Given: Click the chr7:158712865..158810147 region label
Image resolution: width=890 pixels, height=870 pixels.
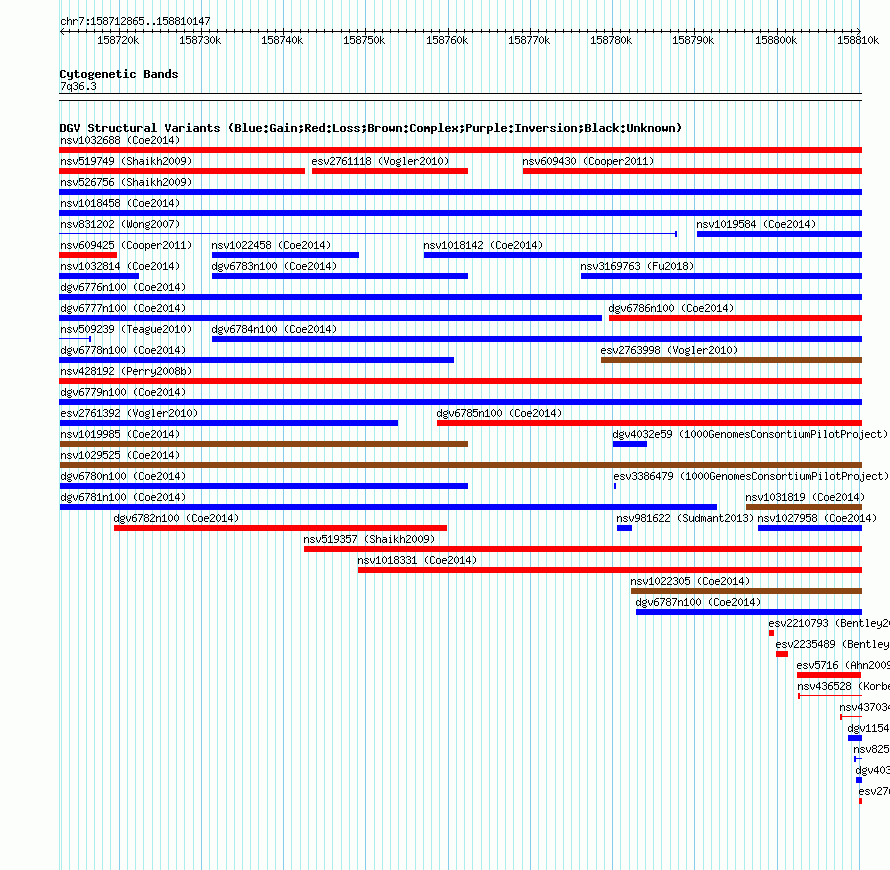Looking at the screenshot, I should [x=135, y=21].
